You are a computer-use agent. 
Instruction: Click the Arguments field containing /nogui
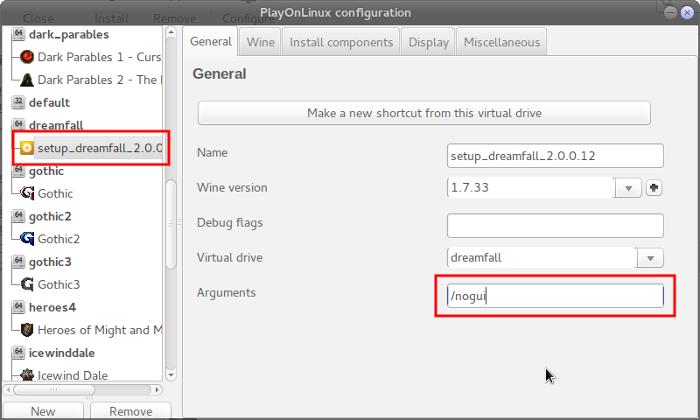pos(555,295)
